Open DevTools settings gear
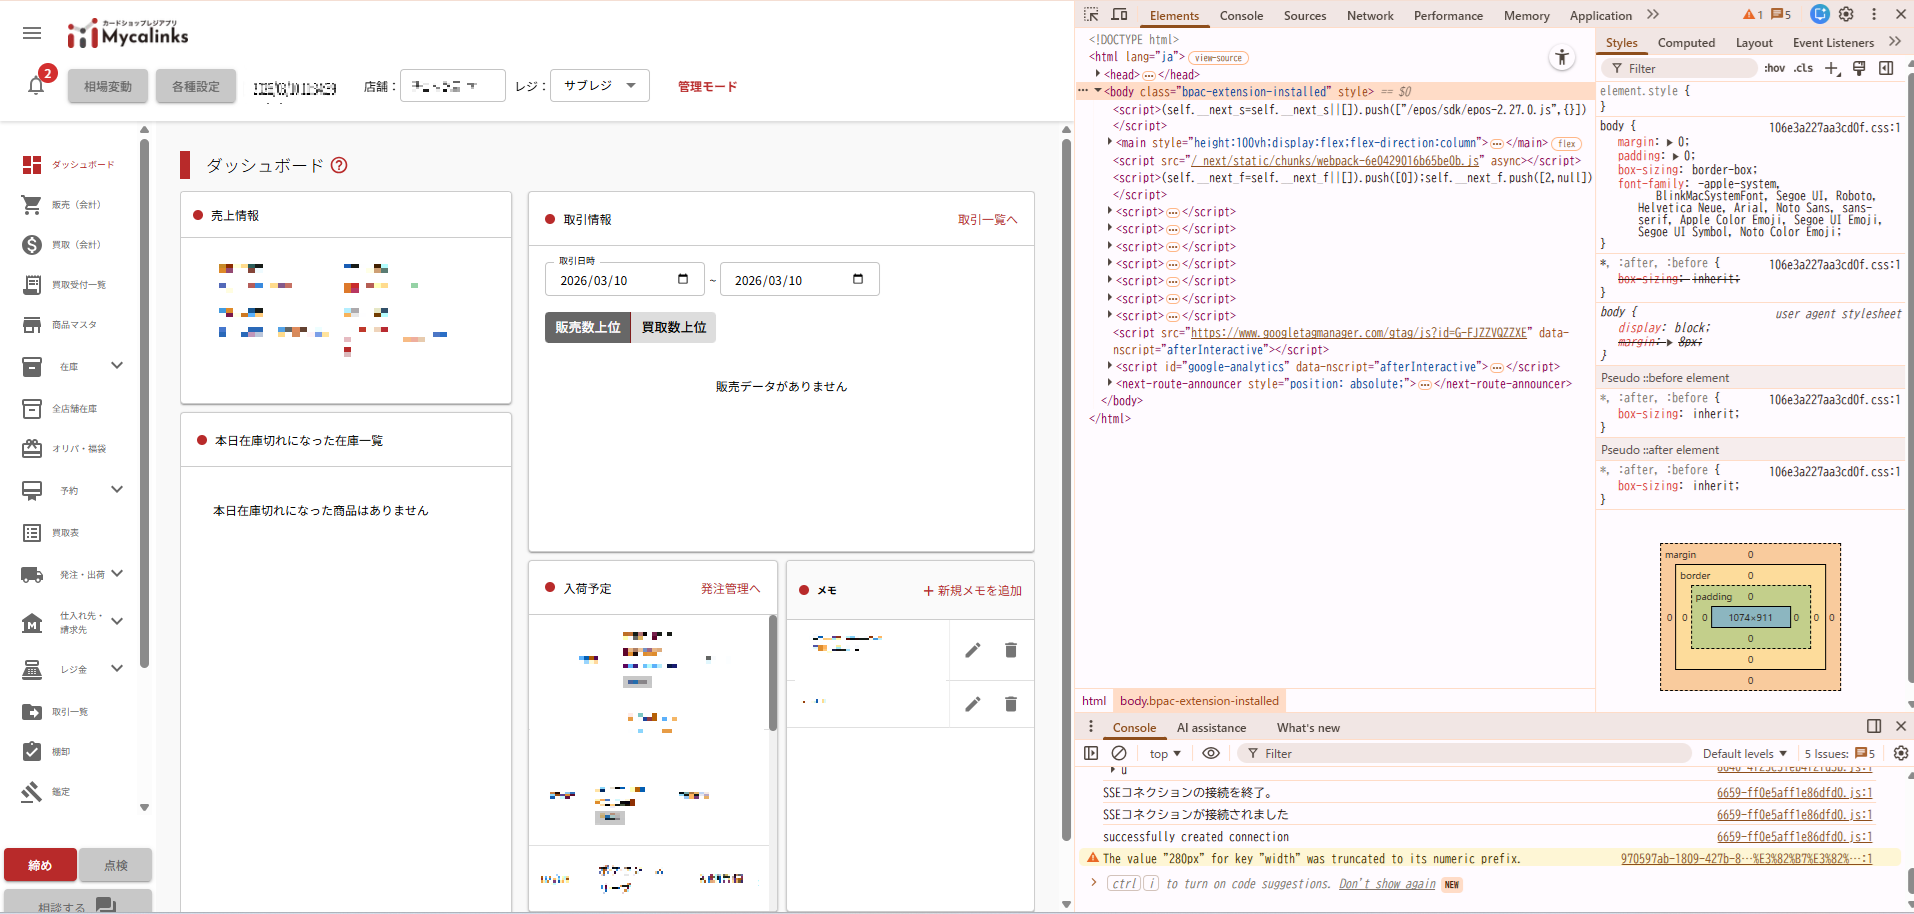This screenshot has width=1914, height=914. pyautogui.click(x=1846, y=15)
